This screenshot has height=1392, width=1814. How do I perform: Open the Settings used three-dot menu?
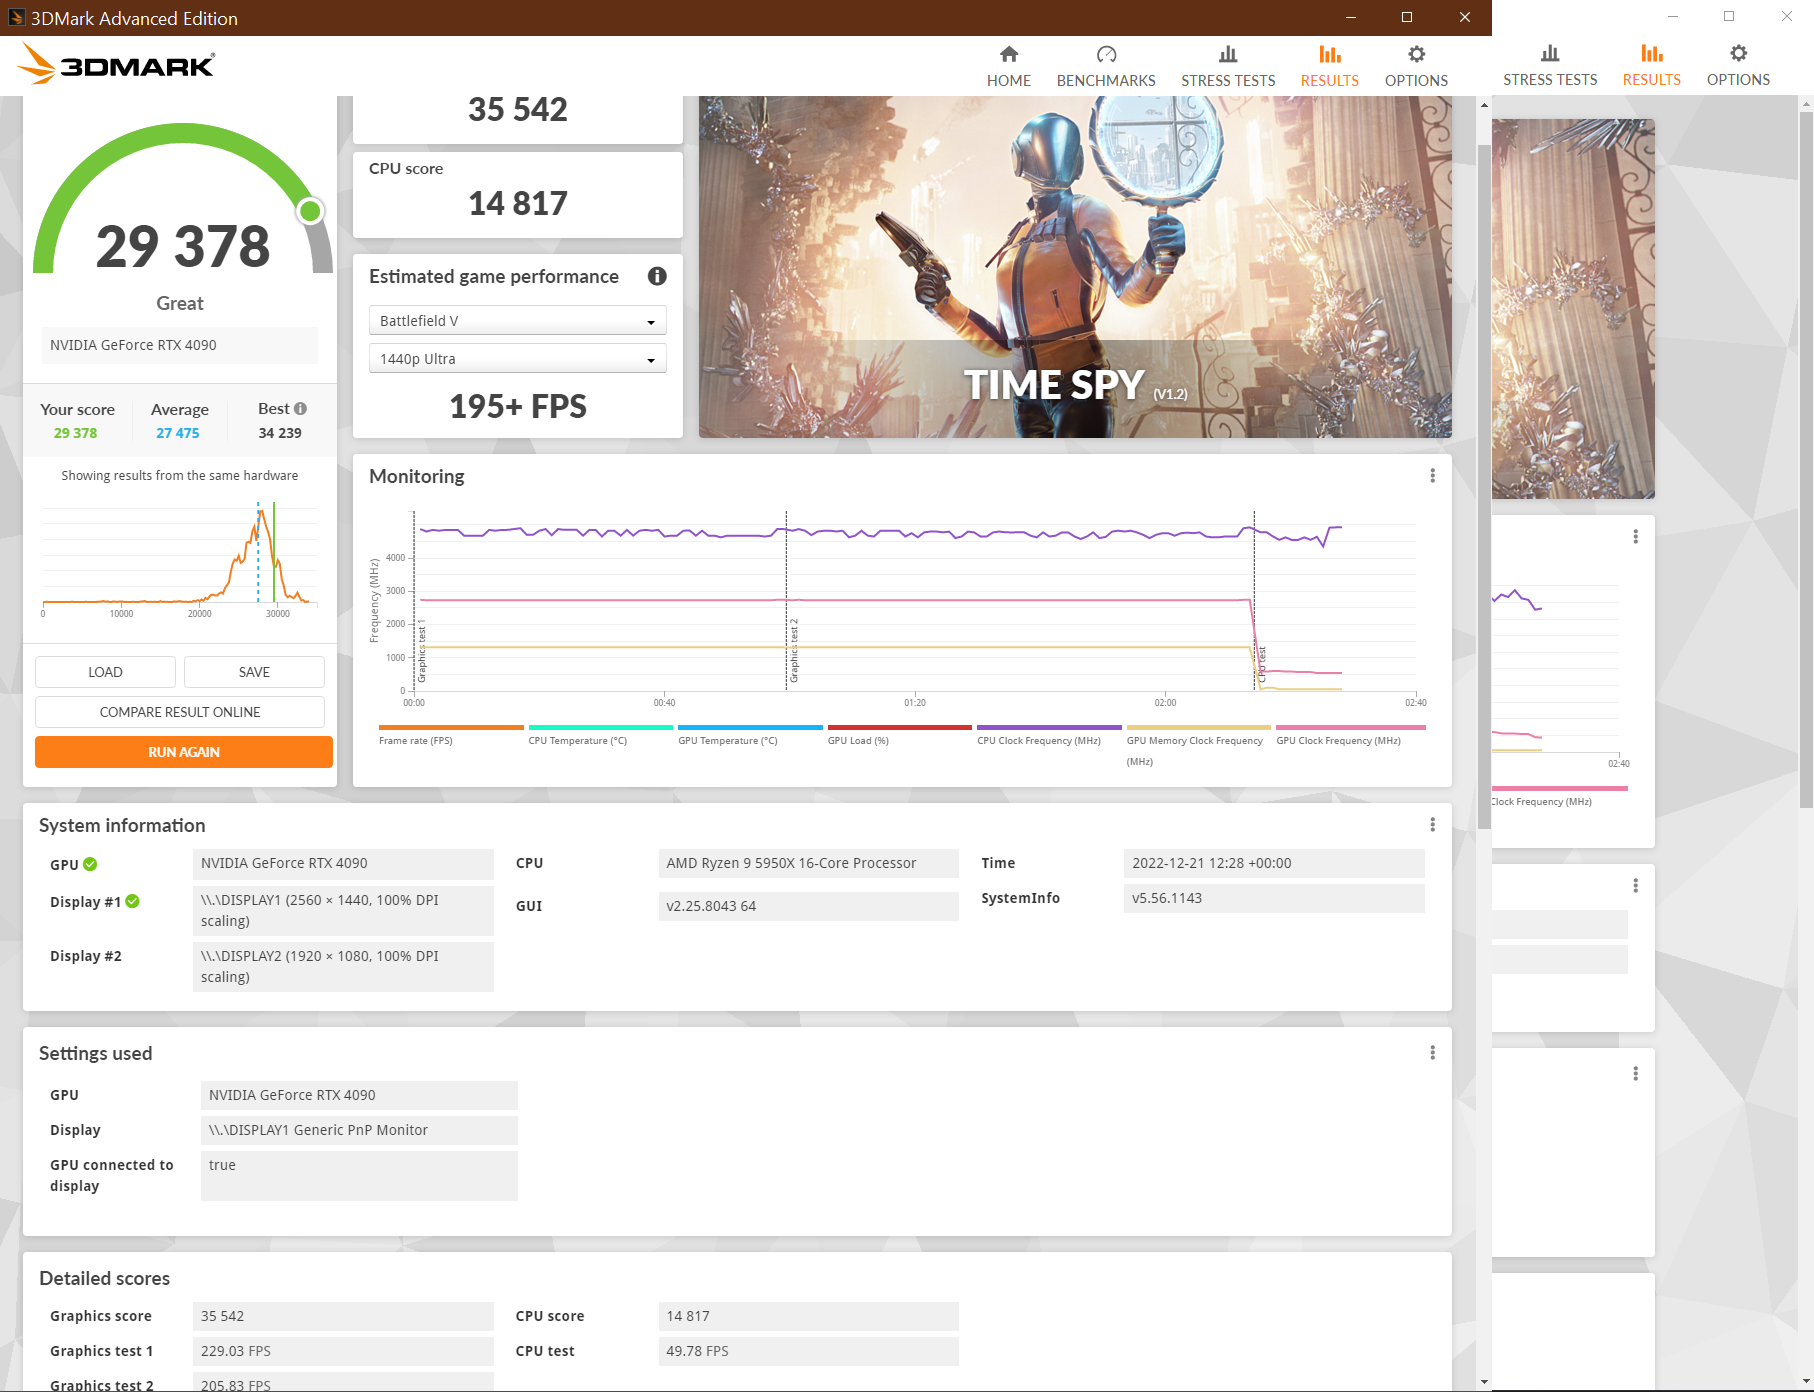(1432, 1052)
